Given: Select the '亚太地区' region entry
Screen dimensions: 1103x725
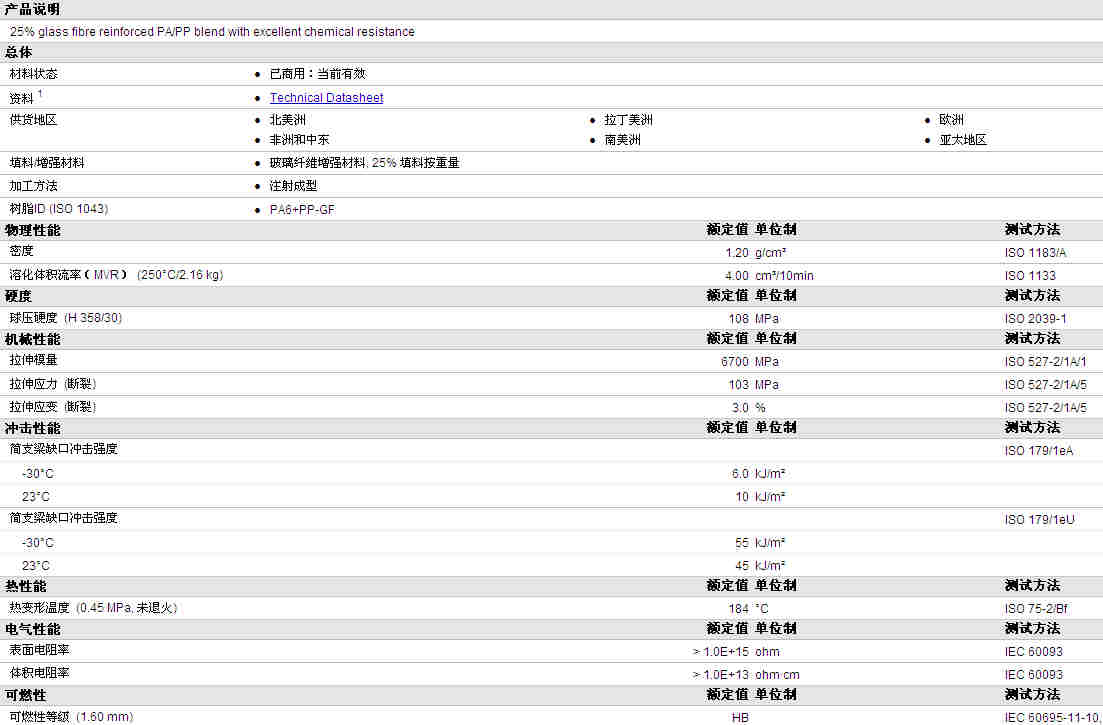Looking at the screenshot, I should click(x=962, y=140).
